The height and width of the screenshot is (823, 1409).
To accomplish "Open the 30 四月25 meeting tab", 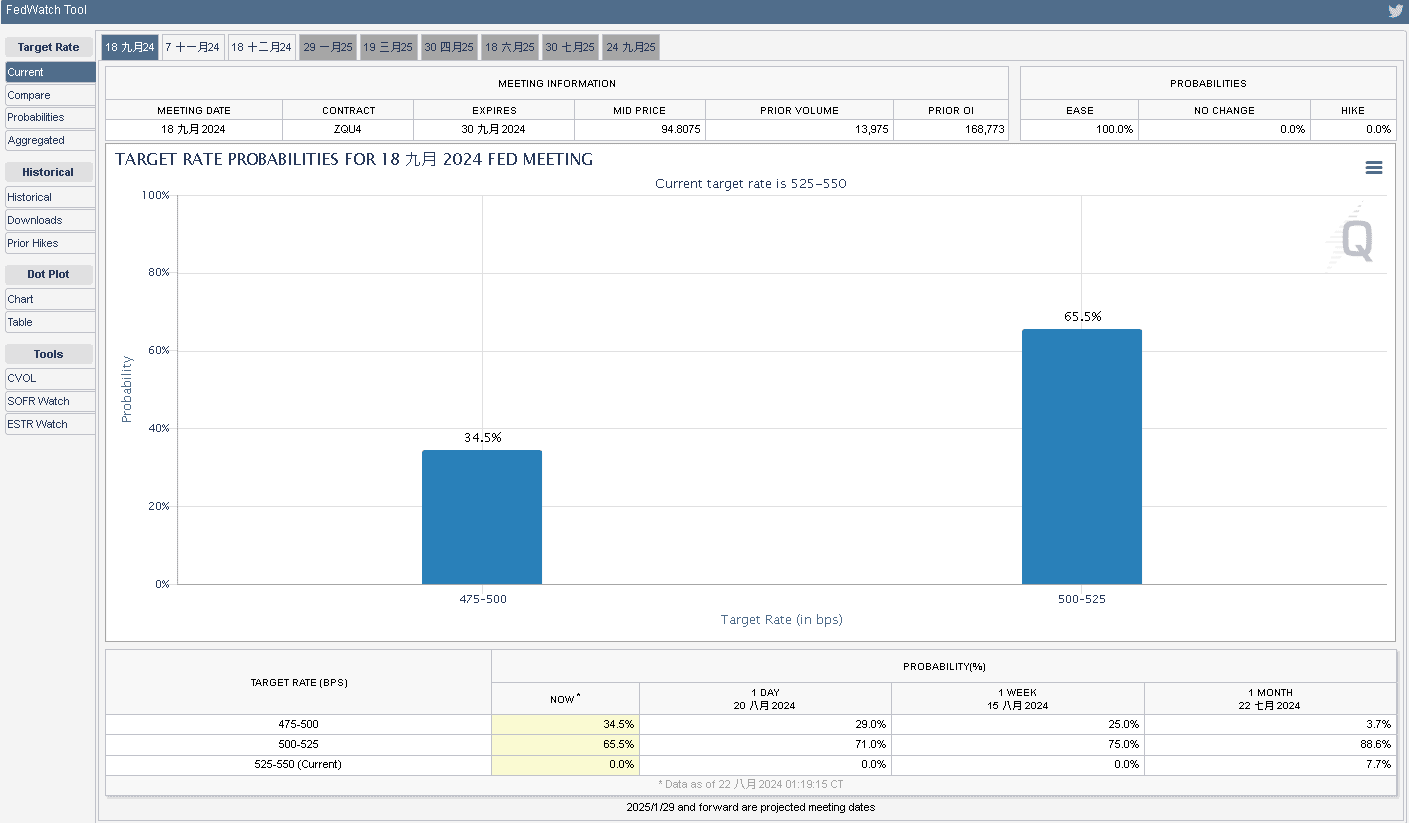I will pyautogui.click(x=449, y=47).
